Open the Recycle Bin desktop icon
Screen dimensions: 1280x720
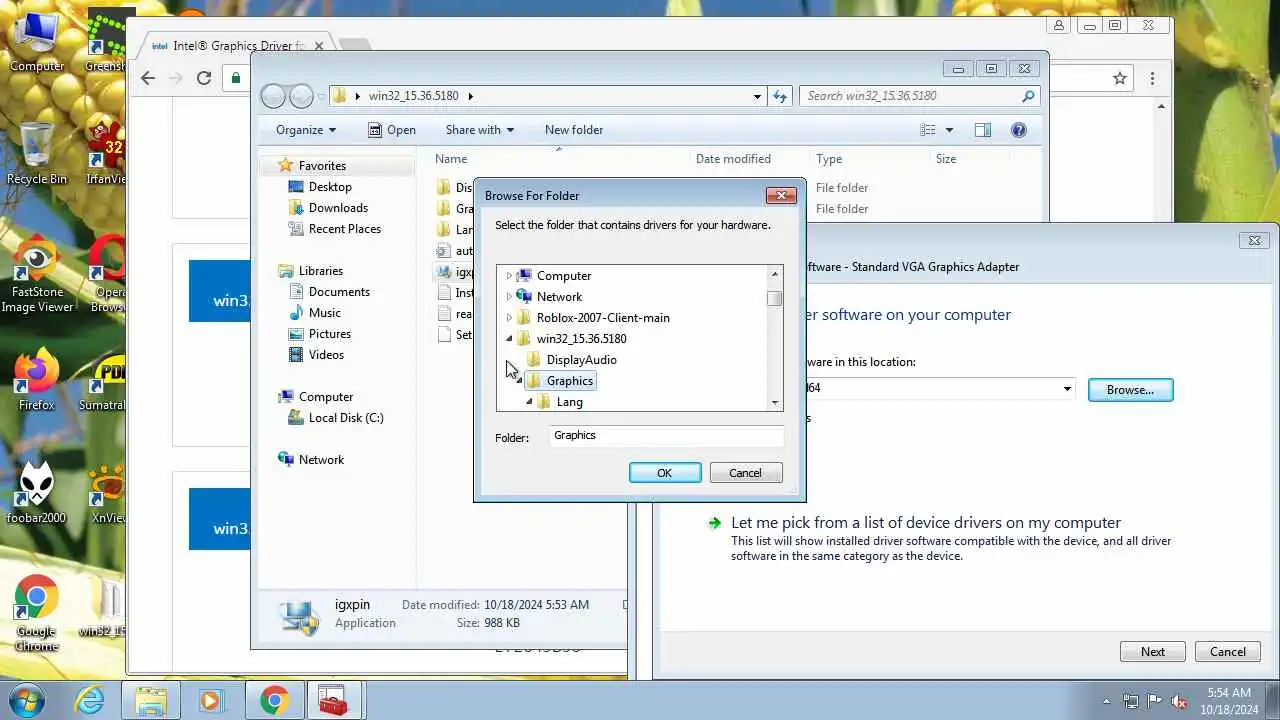coord(36,153)
